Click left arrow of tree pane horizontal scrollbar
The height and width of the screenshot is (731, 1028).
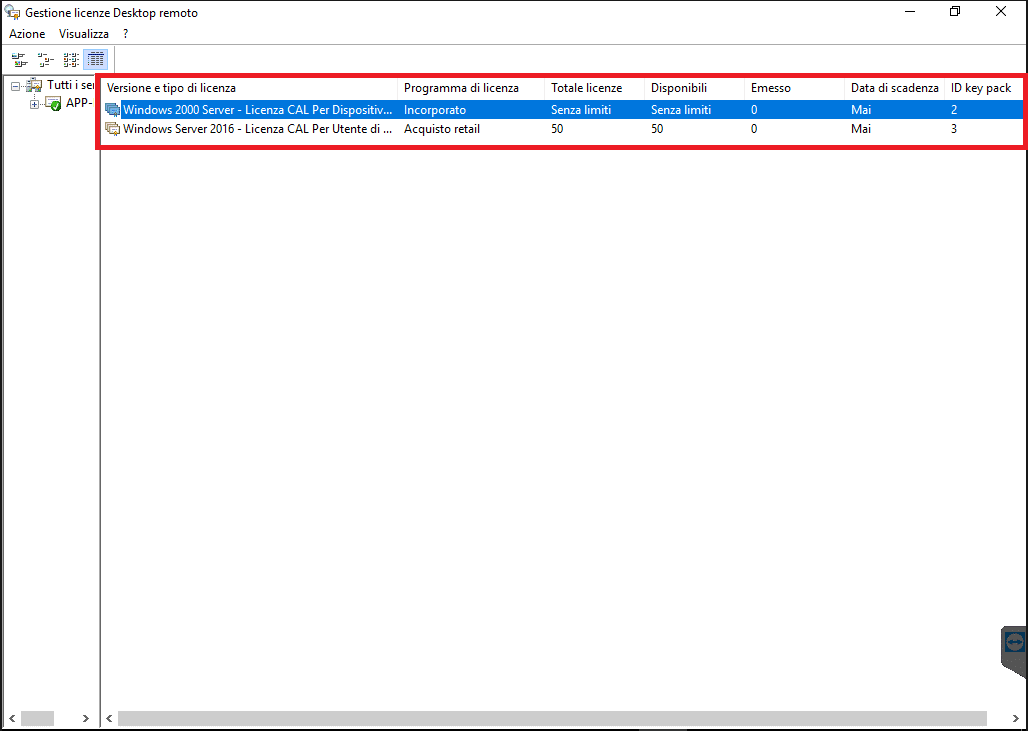coord(12,719)
